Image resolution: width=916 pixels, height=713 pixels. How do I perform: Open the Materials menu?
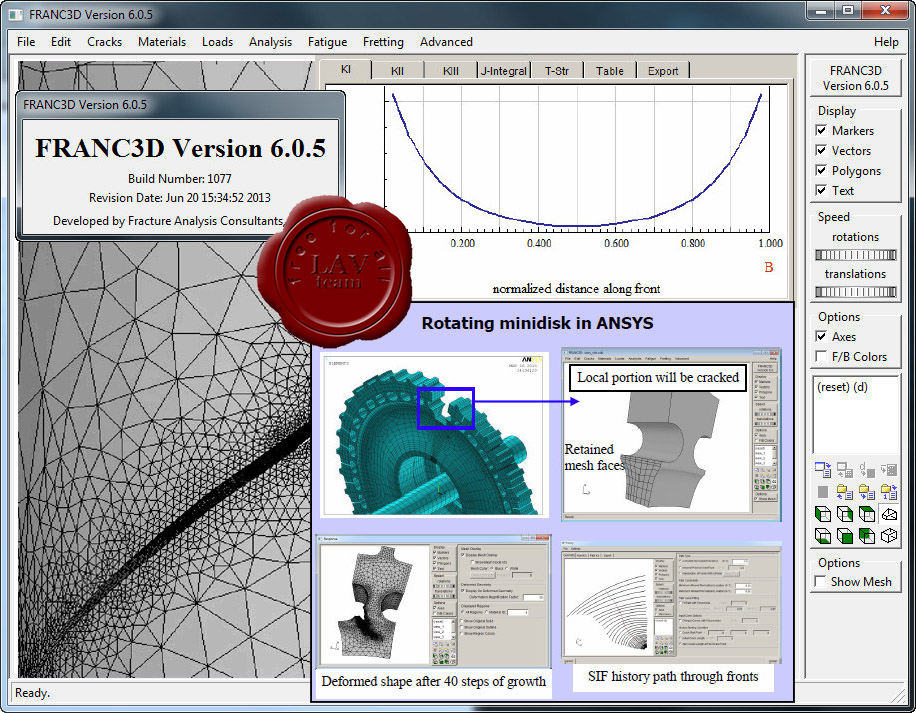pos(162,42)
